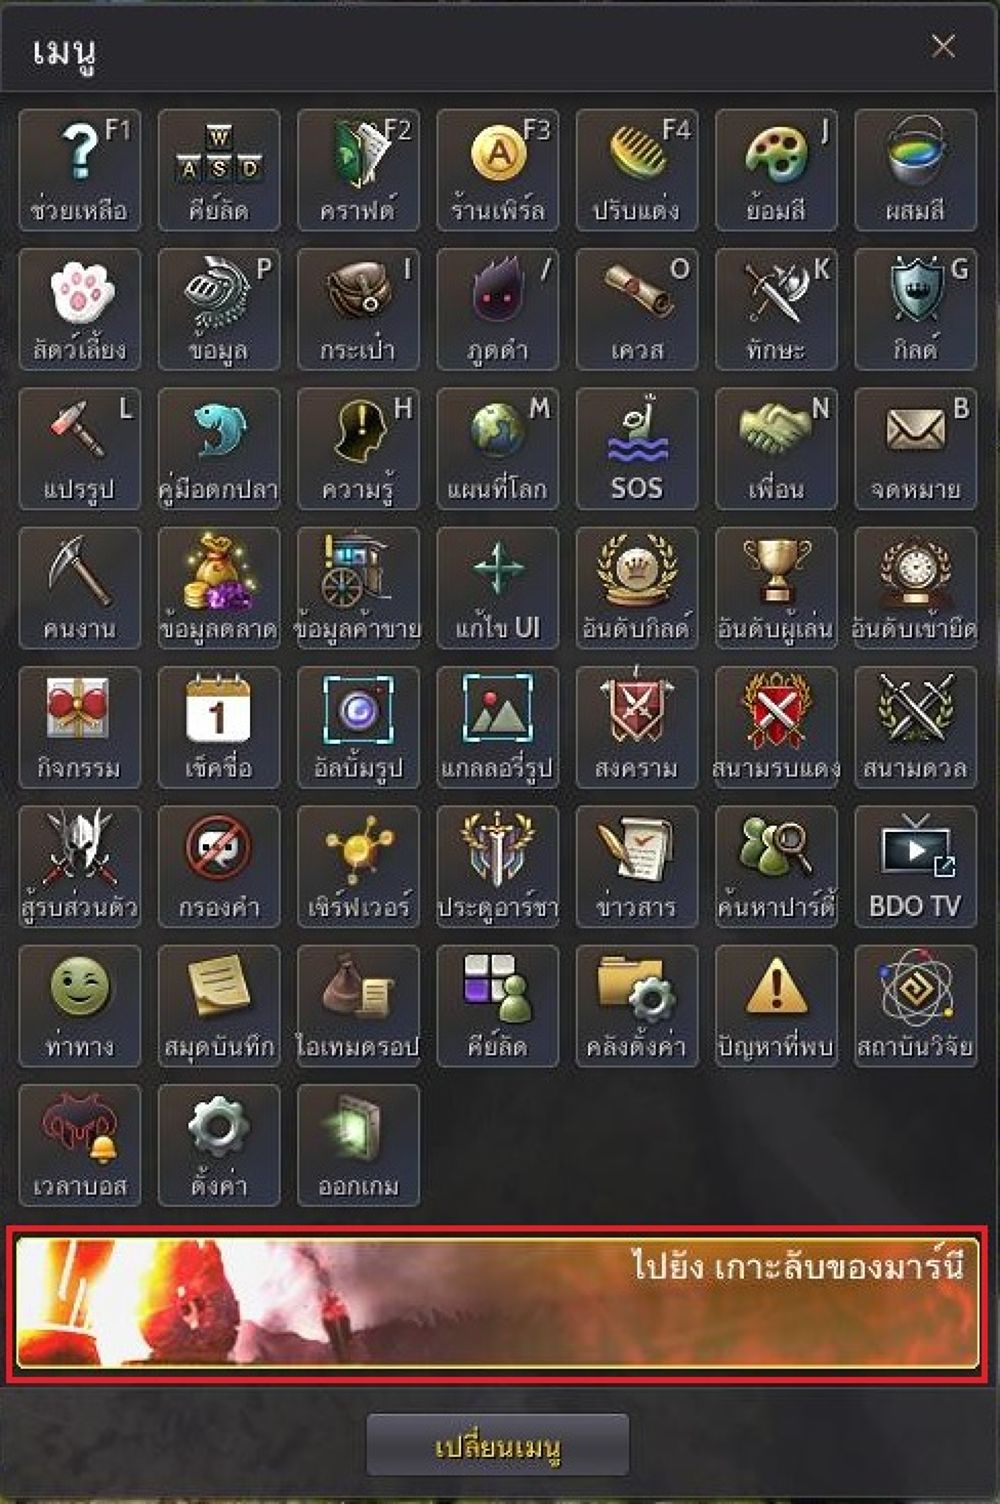Open the attendance calendar (เช็คชื่อ) icon
1000x1504 pixels.
tap(218, 727)
